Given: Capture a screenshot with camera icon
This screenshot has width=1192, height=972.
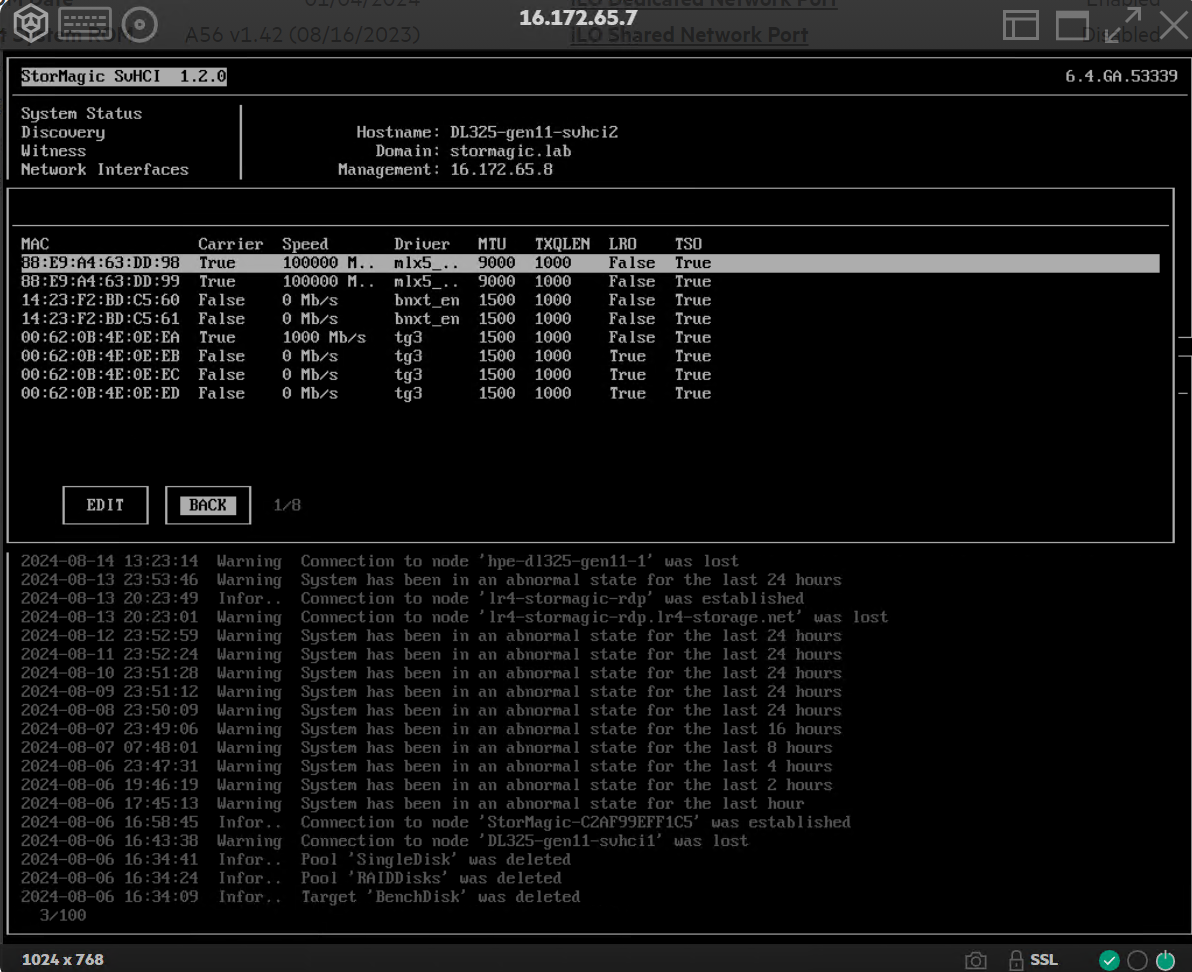Looking at the screenshot, I should coord(975,961).
